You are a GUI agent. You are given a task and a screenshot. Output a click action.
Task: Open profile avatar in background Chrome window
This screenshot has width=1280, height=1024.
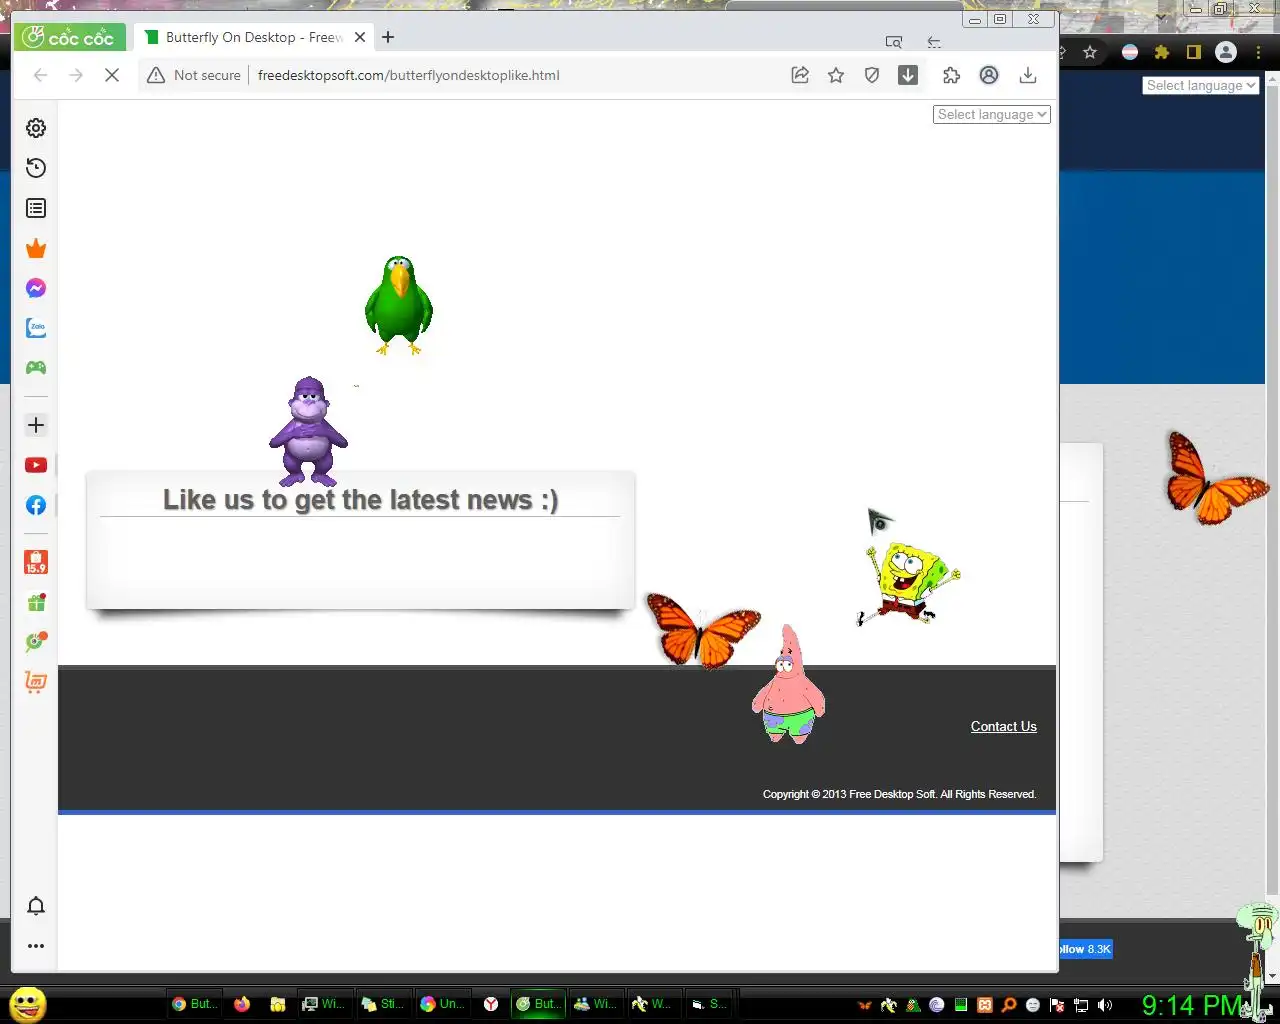click(x=1226, y=52)
